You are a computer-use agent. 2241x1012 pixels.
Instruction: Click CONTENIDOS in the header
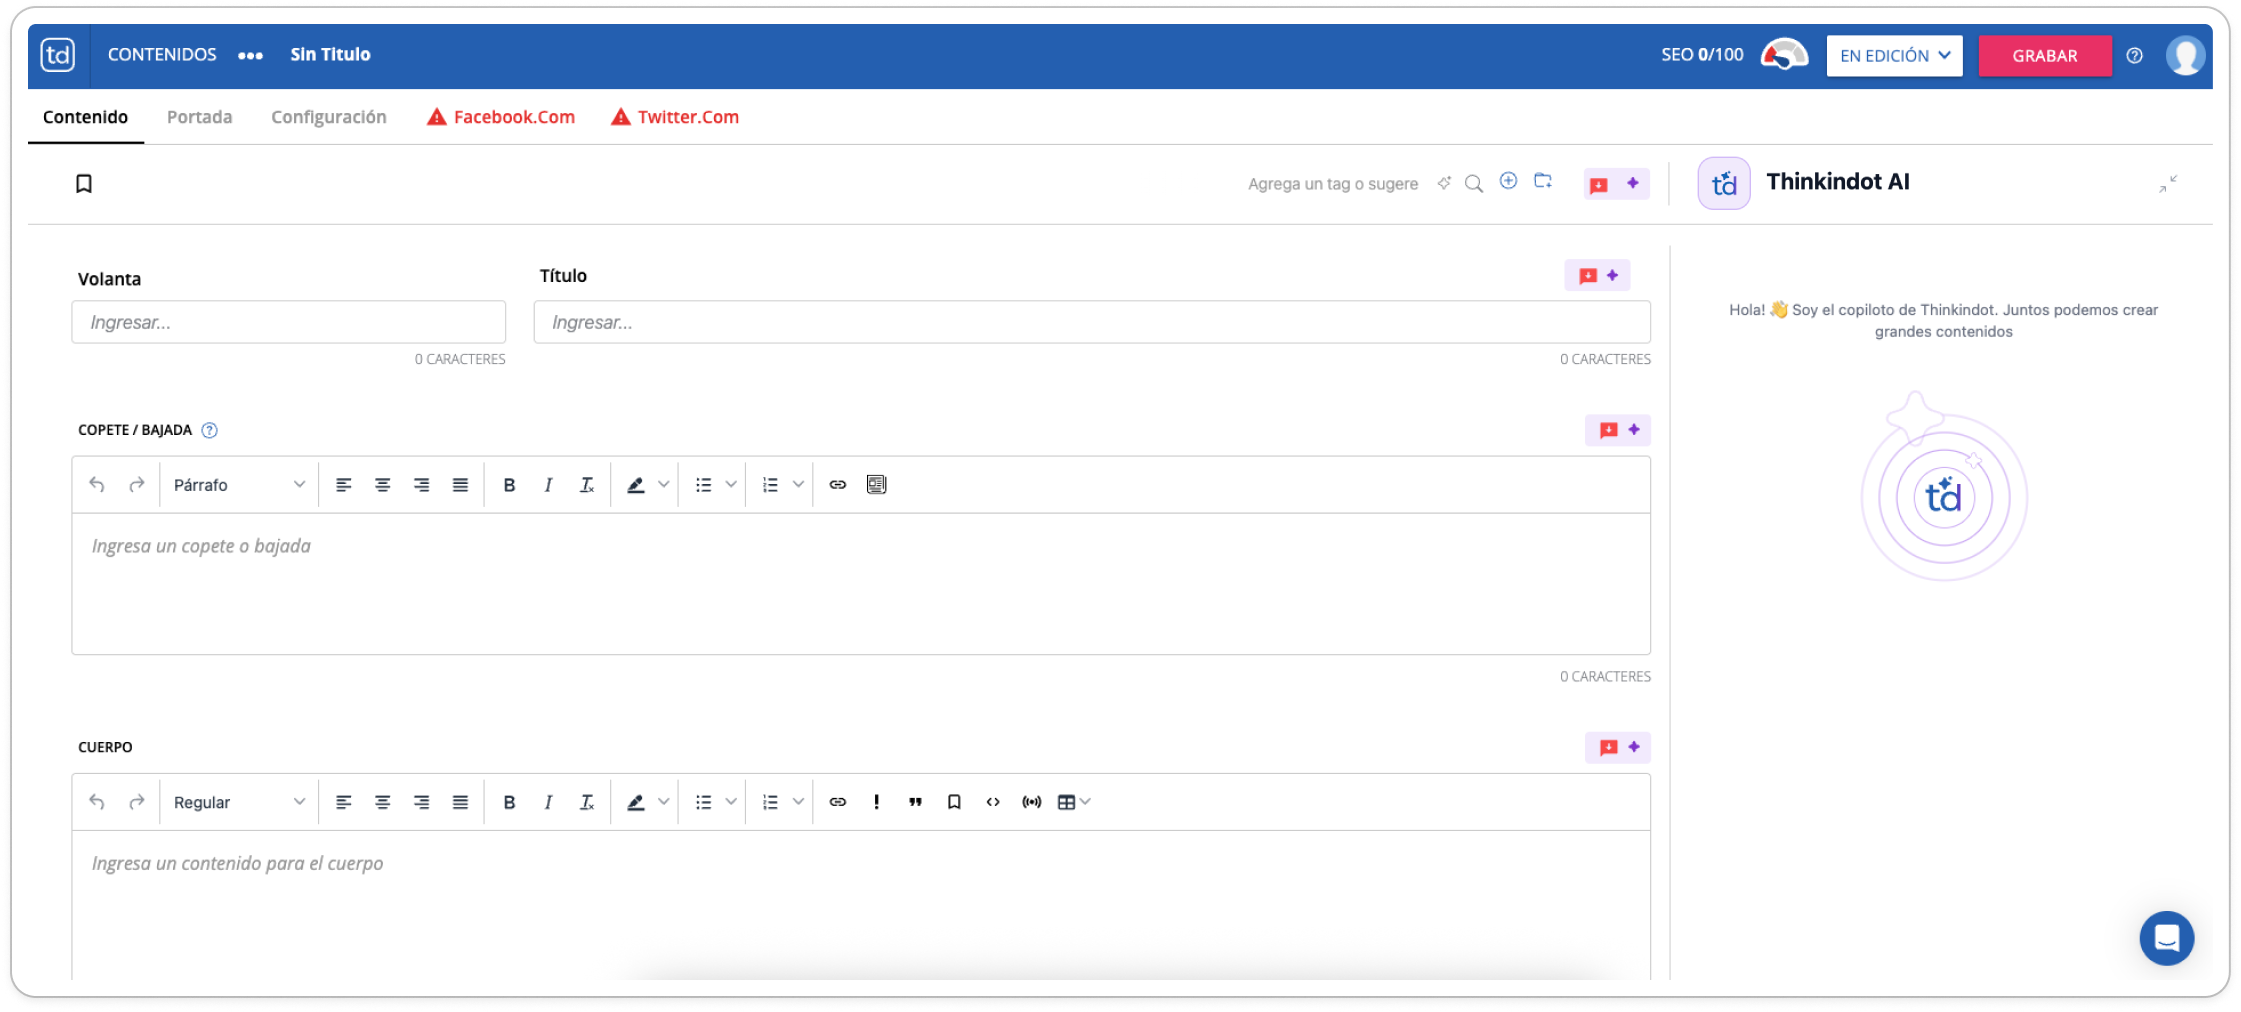pos(162,55)
